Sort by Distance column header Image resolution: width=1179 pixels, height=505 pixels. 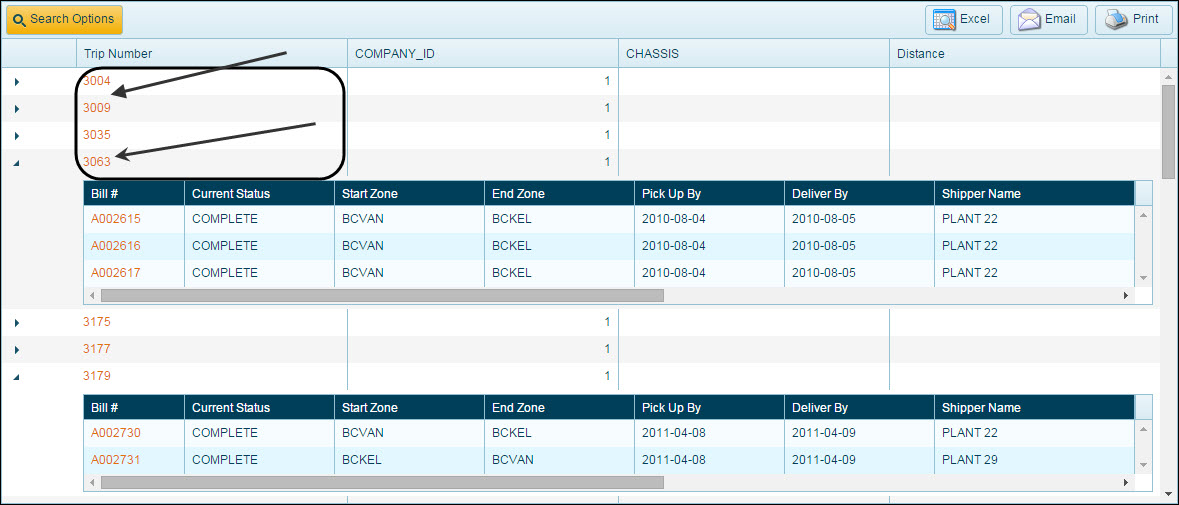(x=1025, y=53)
